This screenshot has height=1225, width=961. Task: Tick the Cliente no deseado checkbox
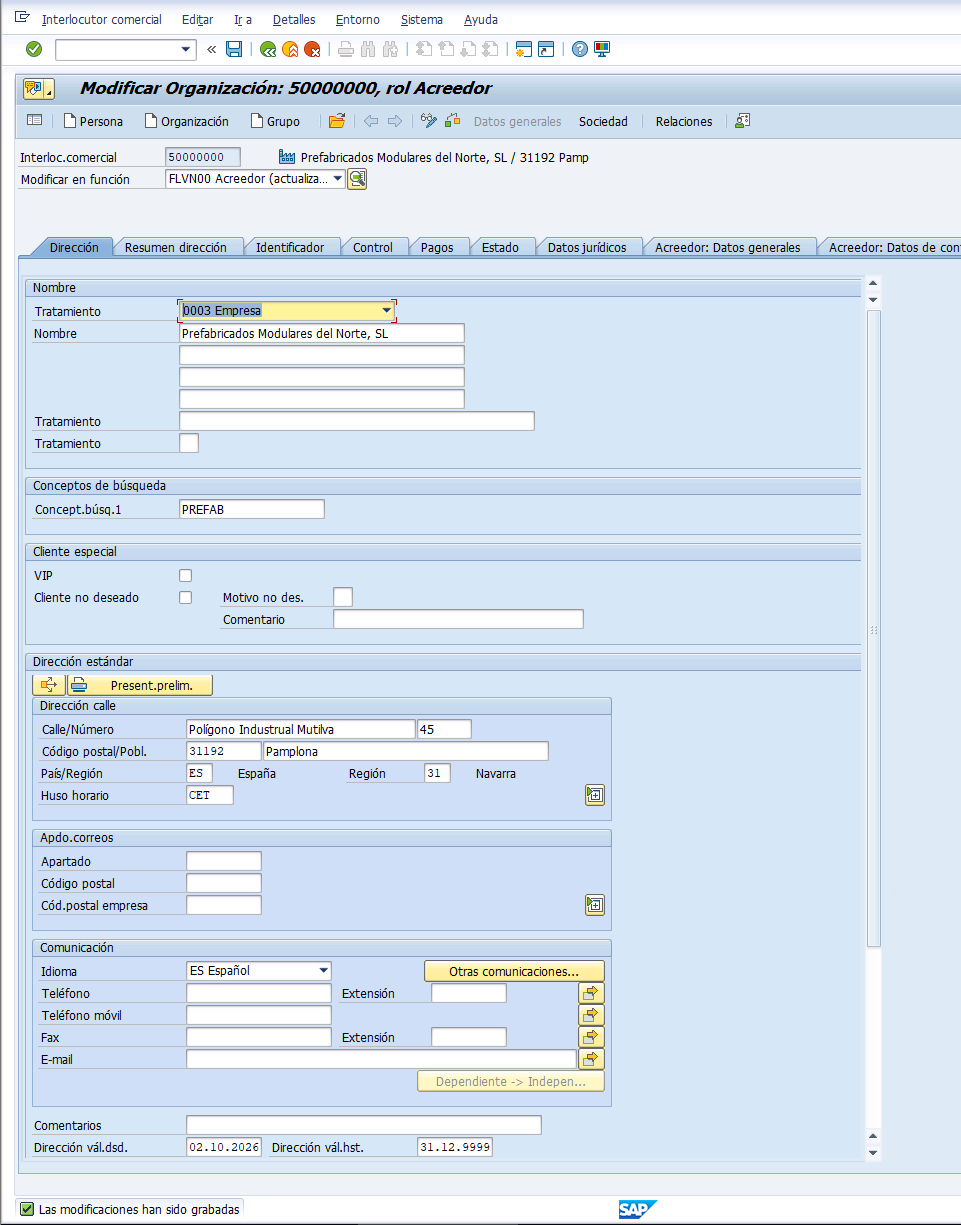click(x=185, y=598)
